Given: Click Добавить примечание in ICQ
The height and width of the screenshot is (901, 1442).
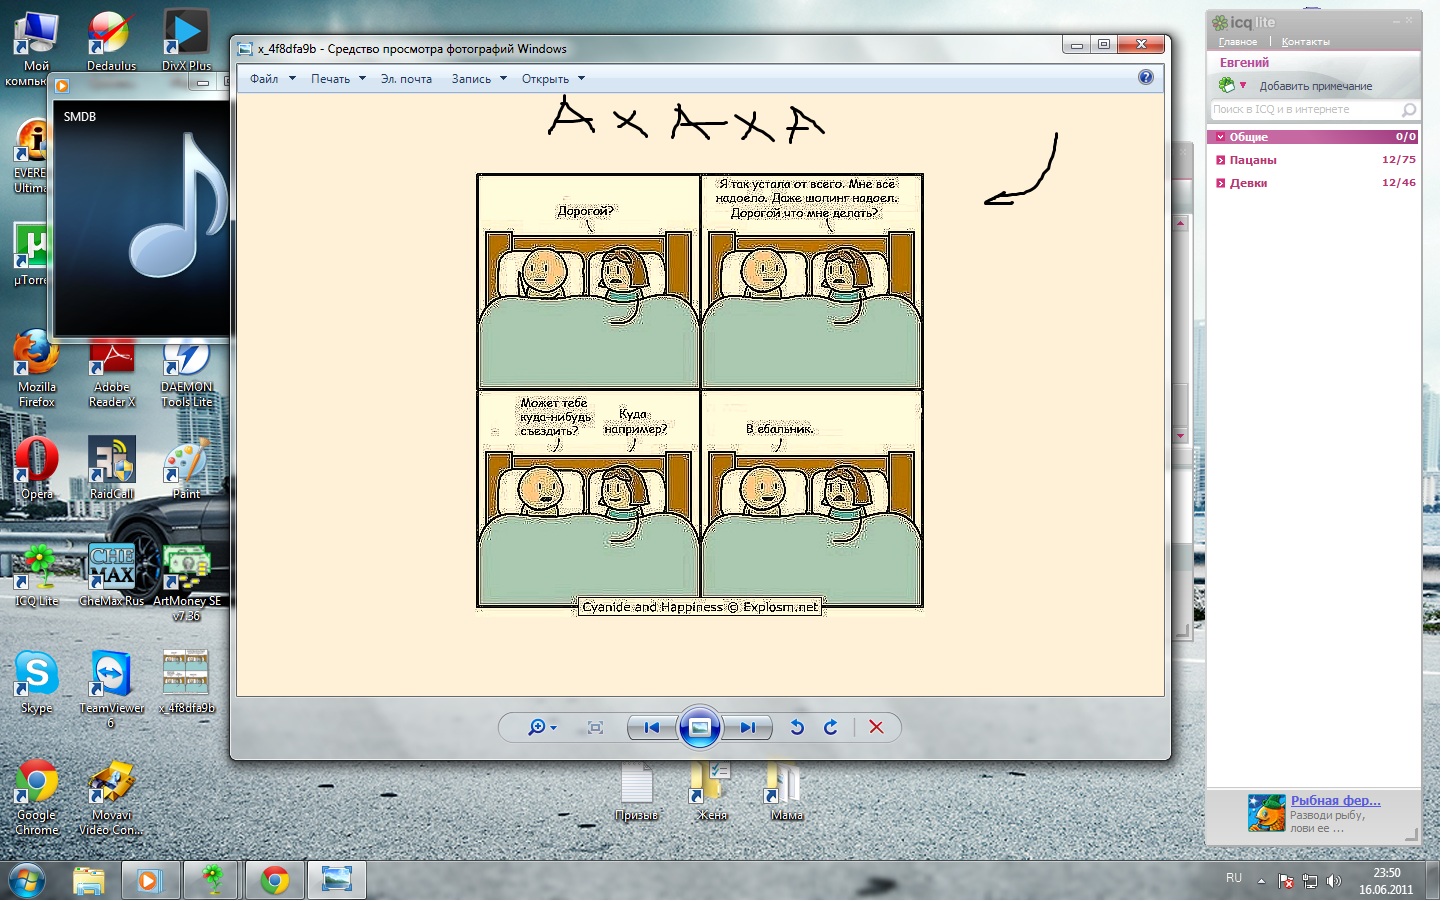Looking at the screenshot, I should coord(1315,86).
